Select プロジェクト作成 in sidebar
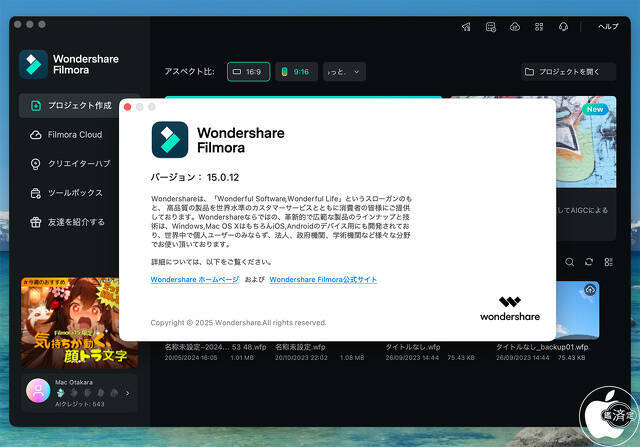Image resolution: width=640 pixels, height=447 pixels. coord(80,105)
